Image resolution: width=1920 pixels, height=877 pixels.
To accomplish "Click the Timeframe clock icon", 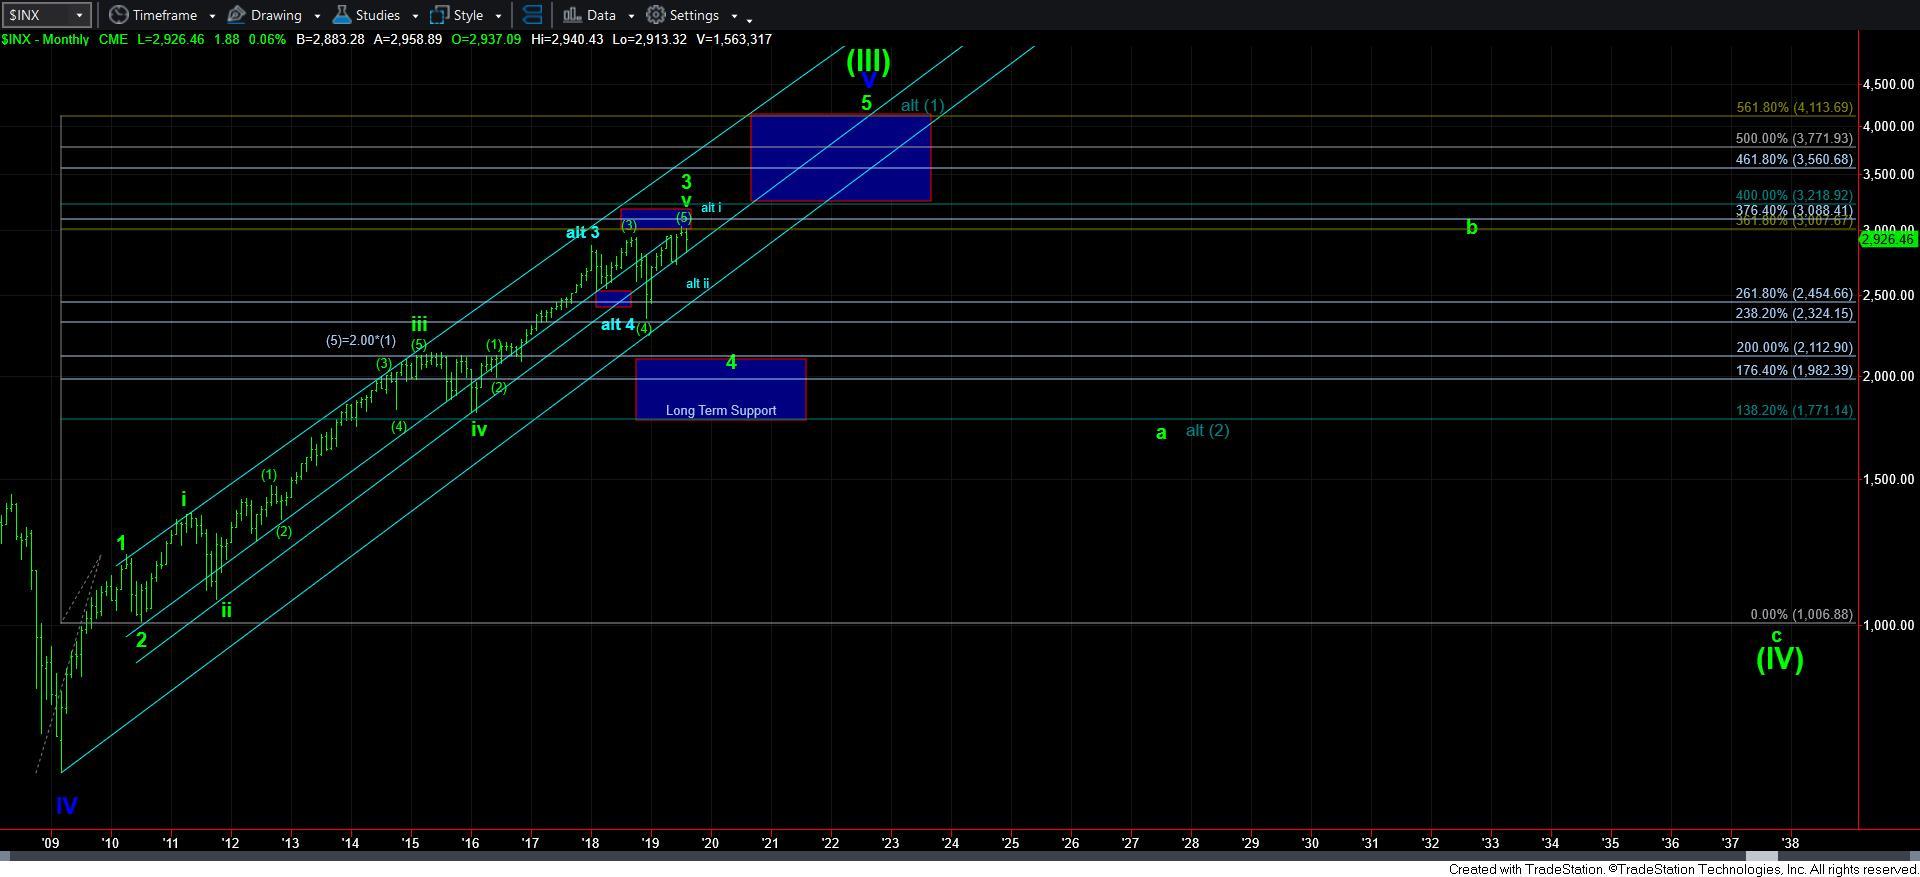I will (118, 15).
